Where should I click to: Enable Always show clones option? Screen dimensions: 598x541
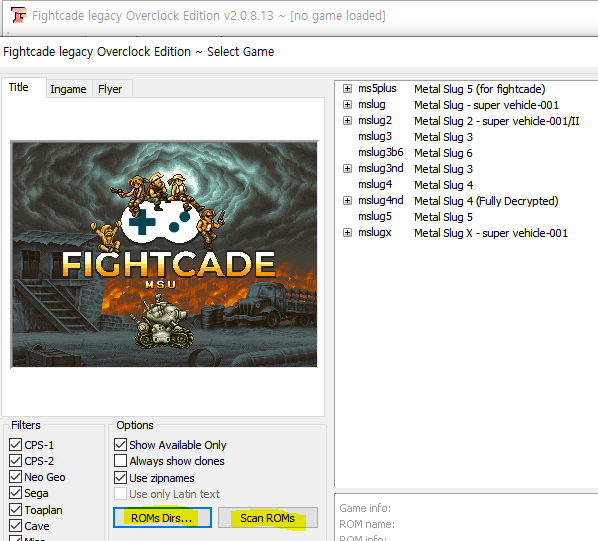point(121,461)
